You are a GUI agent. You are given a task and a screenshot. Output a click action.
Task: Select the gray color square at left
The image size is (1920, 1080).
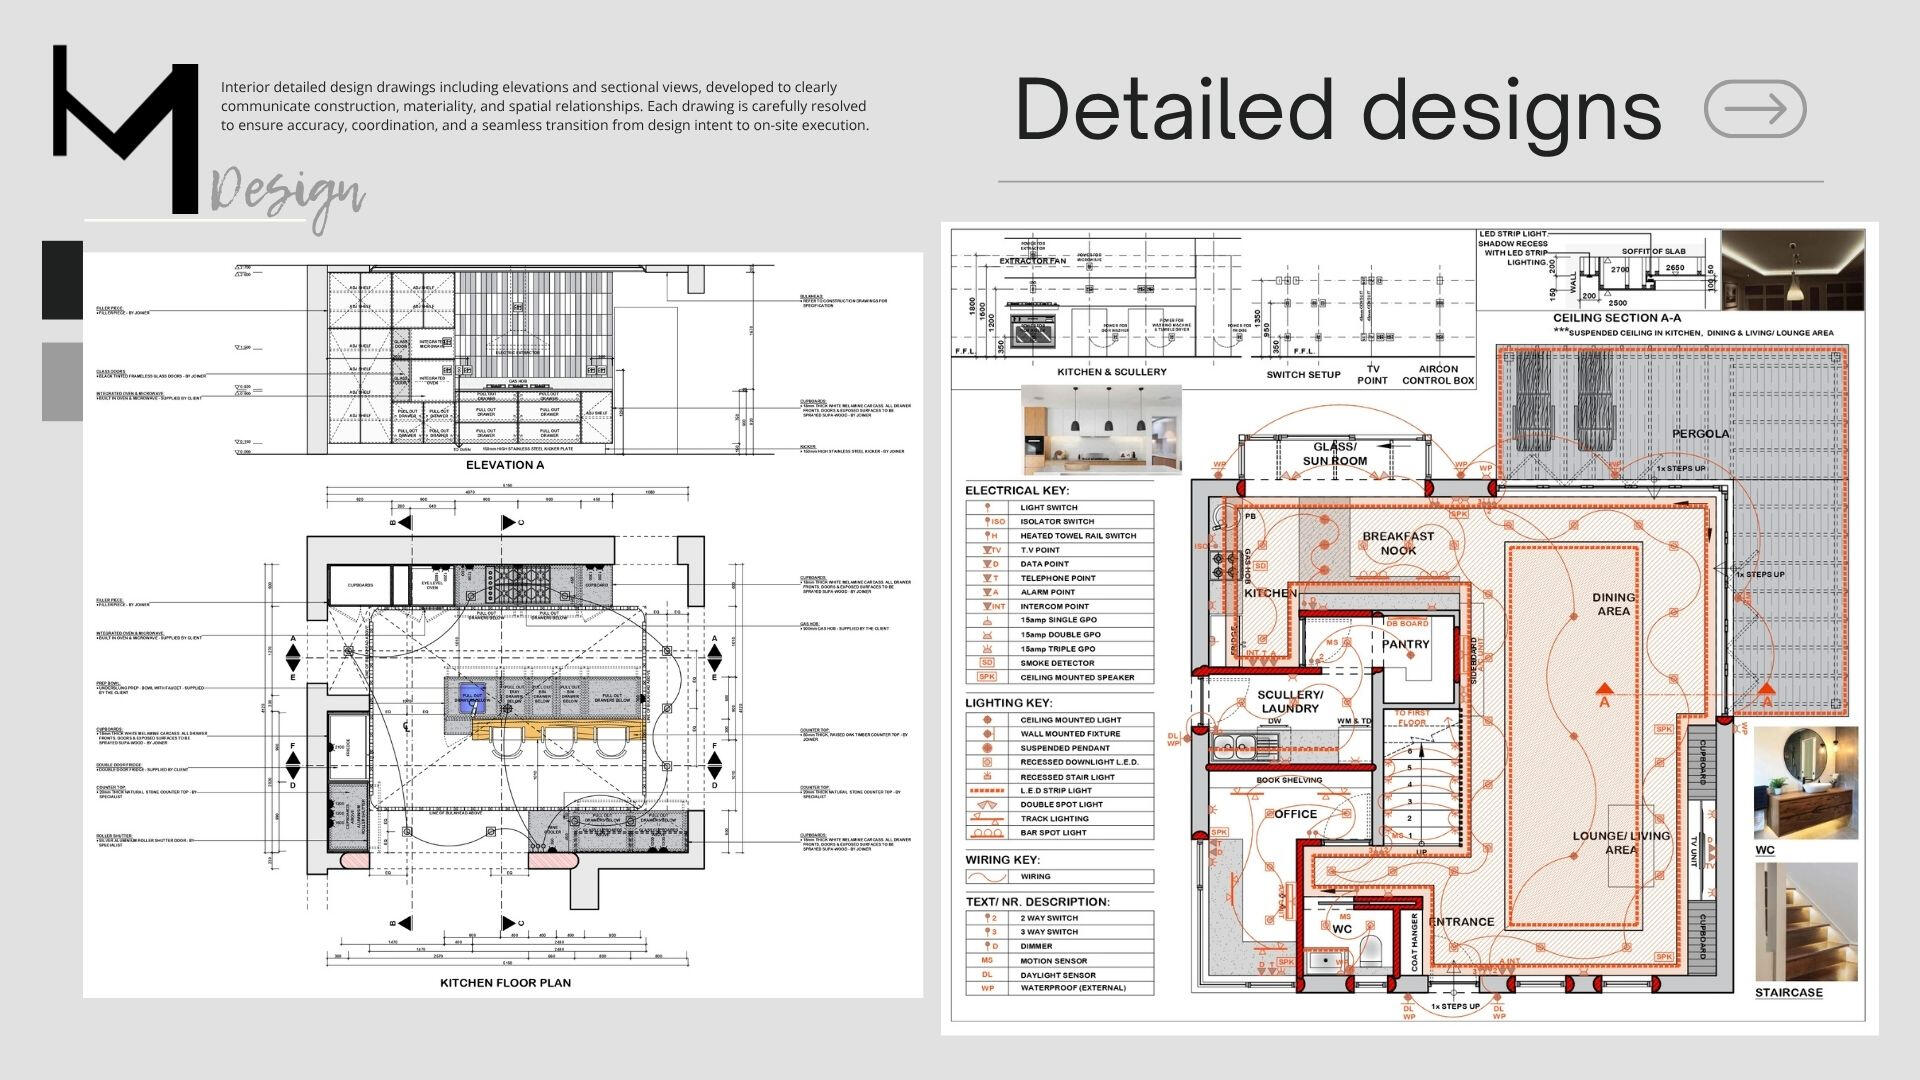click(62, 381)
